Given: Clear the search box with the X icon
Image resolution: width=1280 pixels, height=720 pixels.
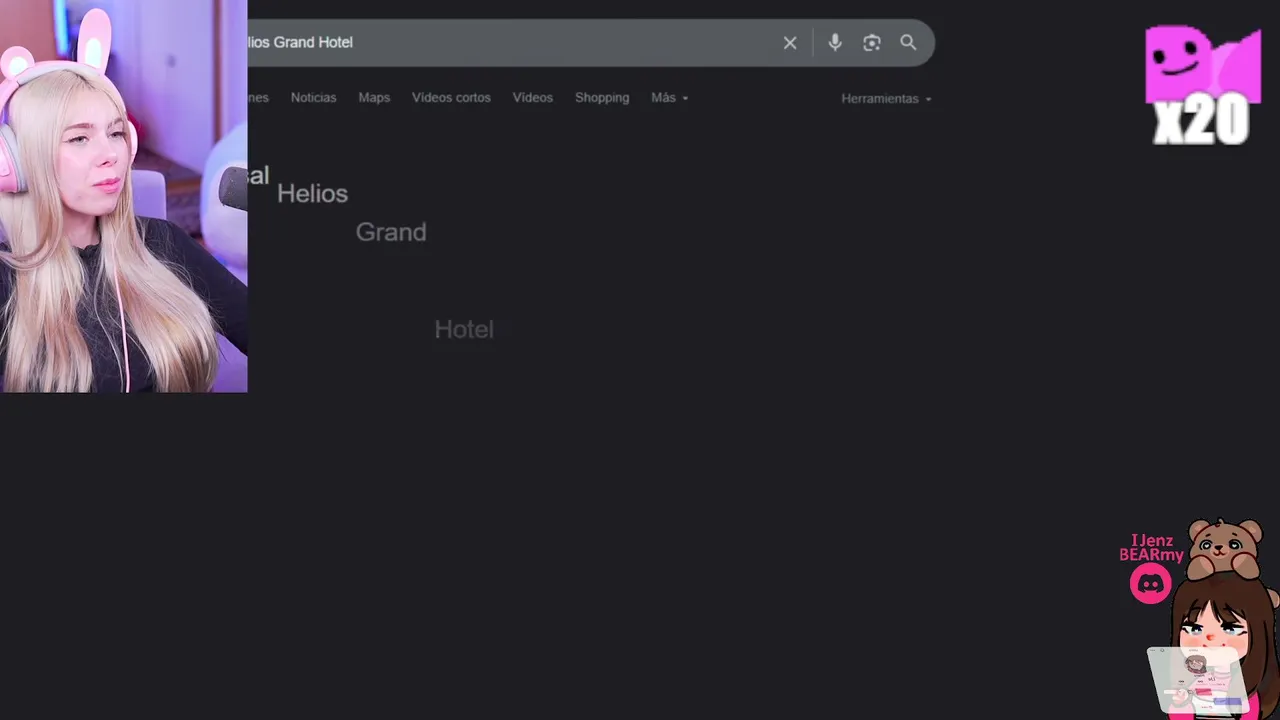Looking at the screenshot, I should [x=790, y=42].
